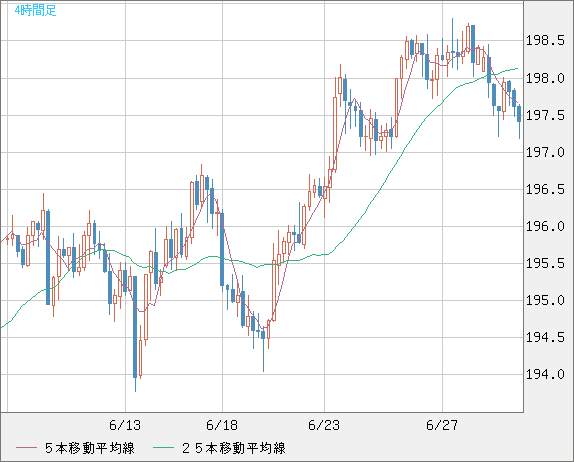Click the ２５本移動平均線 legend text

point(234,448)
